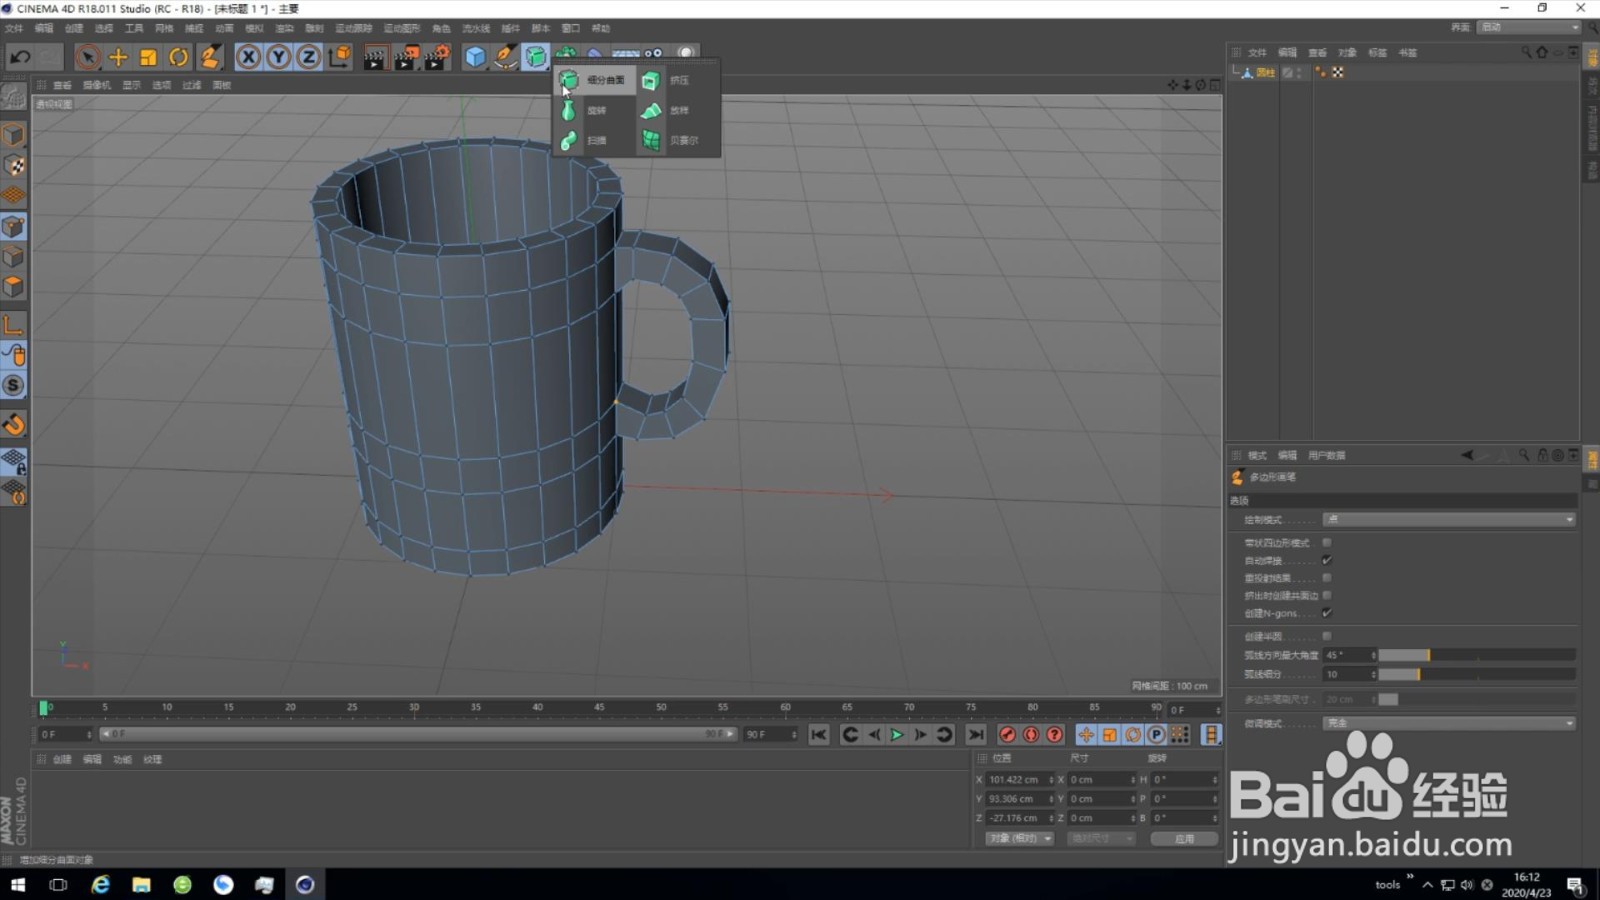Select the Rotate tool in toolbar

[x=178, y=57]
